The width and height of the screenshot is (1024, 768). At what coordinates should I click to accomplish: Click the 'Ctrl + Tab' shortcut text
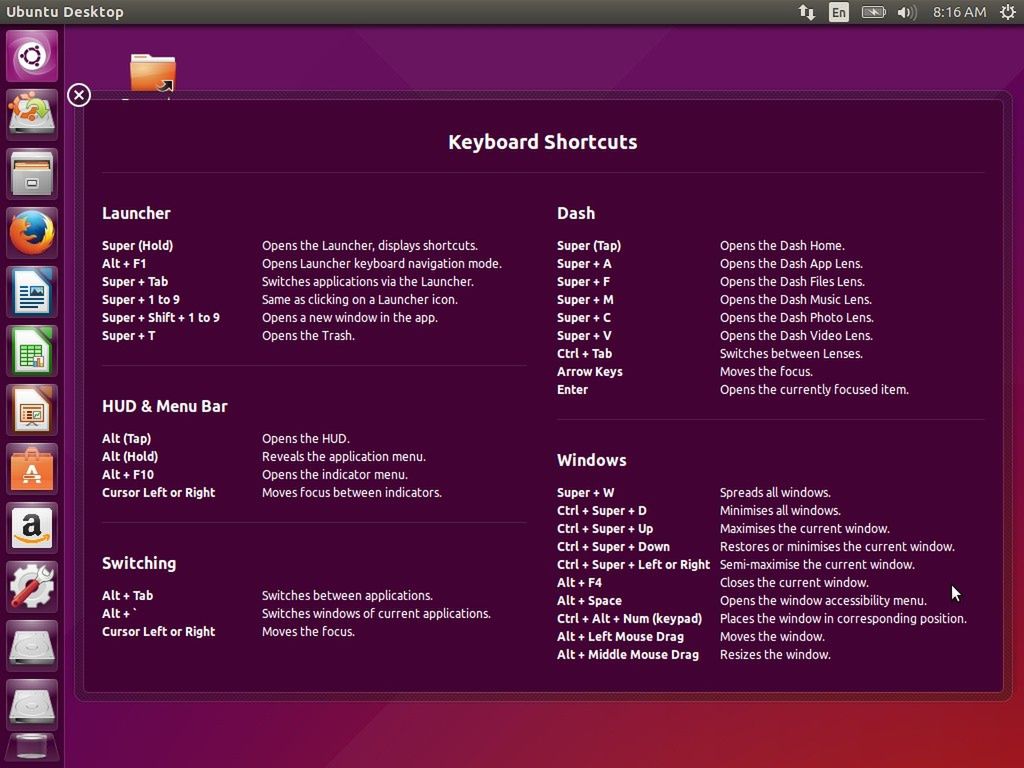coord(584,353)
